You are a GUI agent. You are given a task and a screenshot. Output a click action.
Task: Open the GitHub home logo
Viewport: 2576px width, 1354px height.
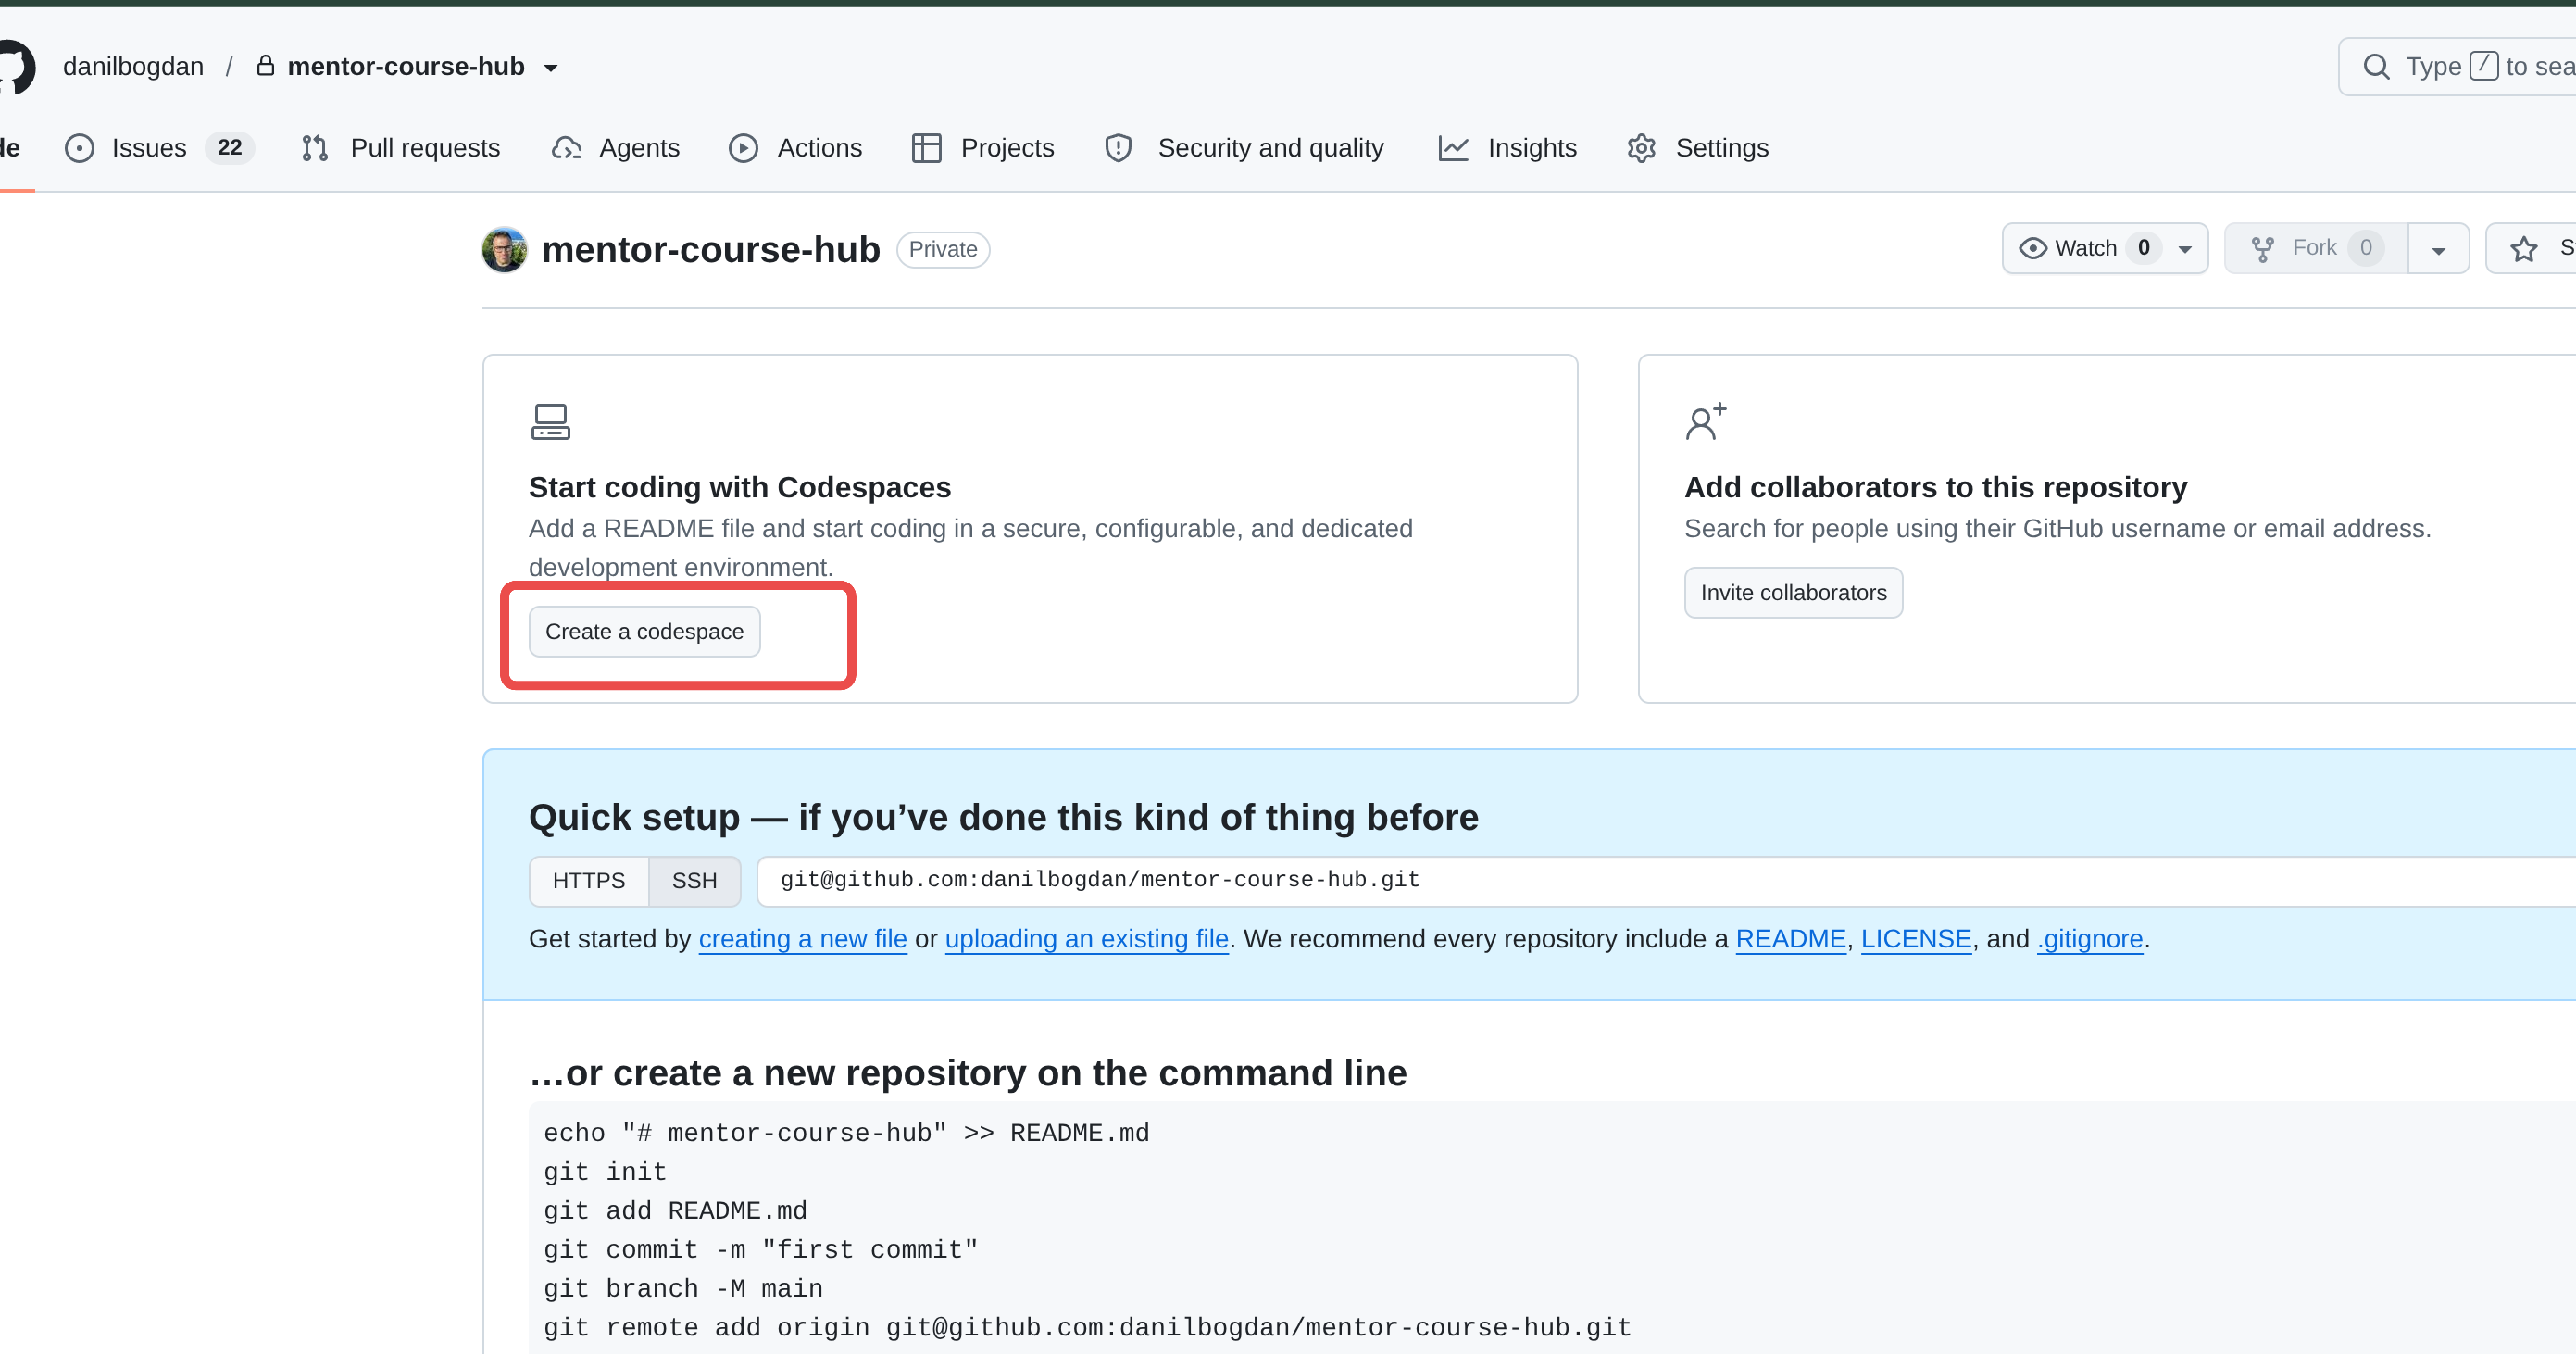coord(15,66)
